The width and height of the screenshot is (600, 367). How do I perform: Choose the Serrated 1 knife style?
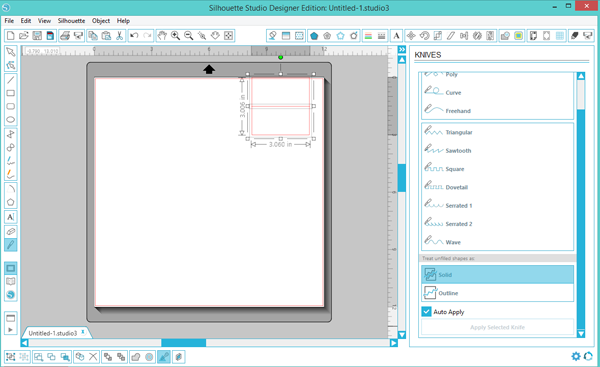(497, 206)
